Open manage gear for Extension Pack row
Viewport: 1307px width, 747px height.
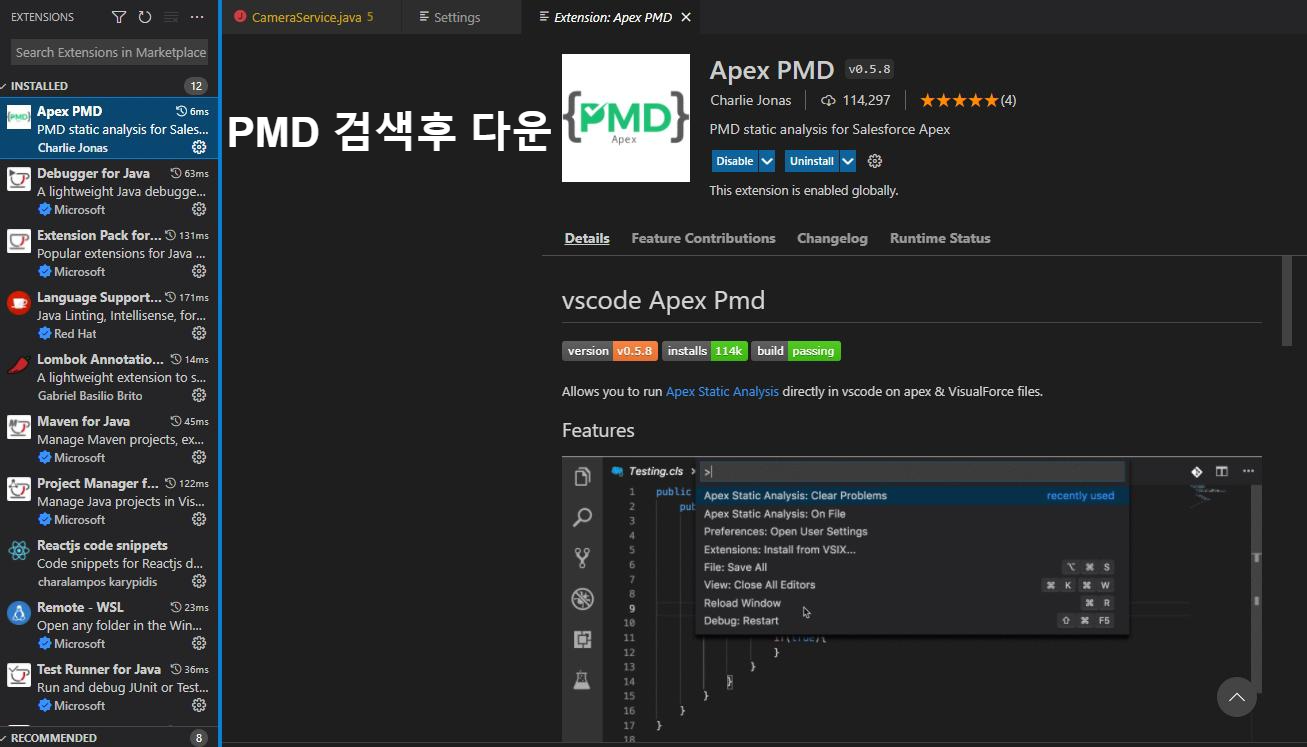coord(199,271)
